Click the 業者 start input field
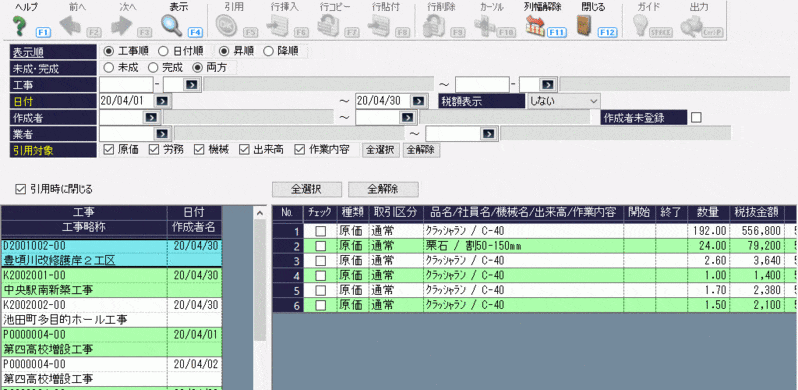The width and height of the screenshot is (798, 390). pos(127,133)
